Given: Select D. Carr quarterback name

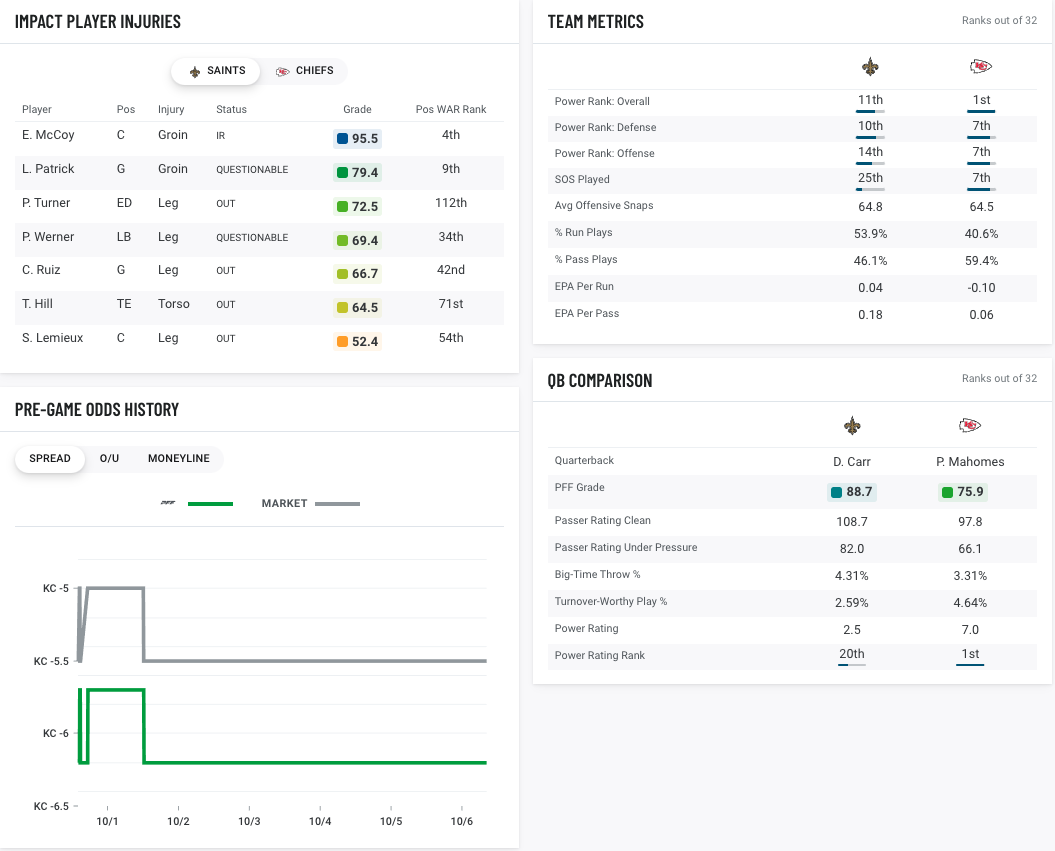Looking at the screenshot, I should tap(852, 462).
